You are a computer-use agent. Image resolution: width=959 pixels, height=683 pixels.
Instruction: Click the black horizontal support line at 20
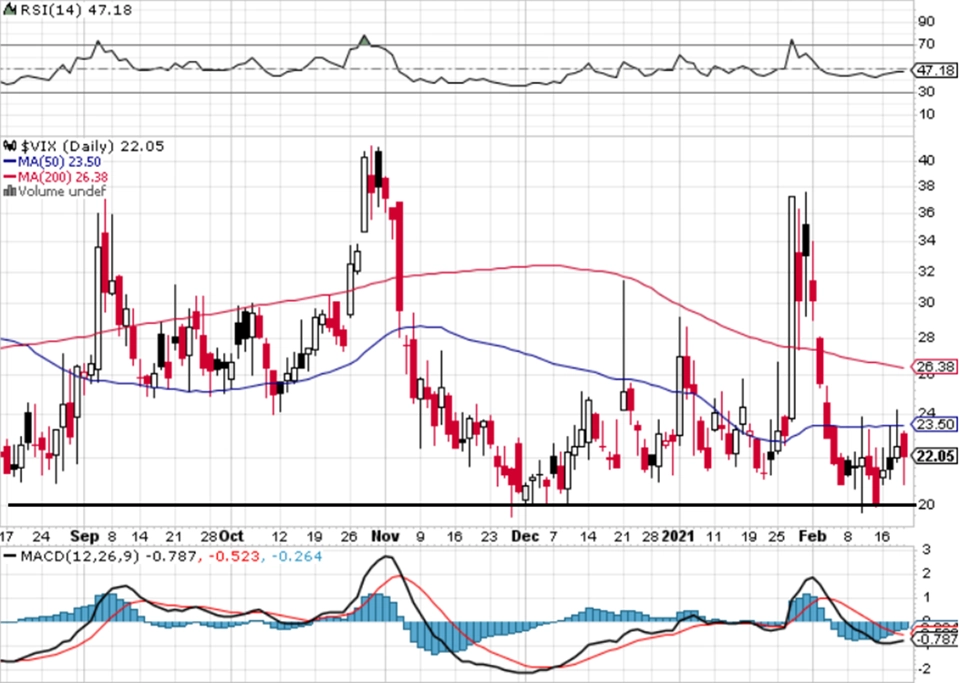tap(462, 505)
